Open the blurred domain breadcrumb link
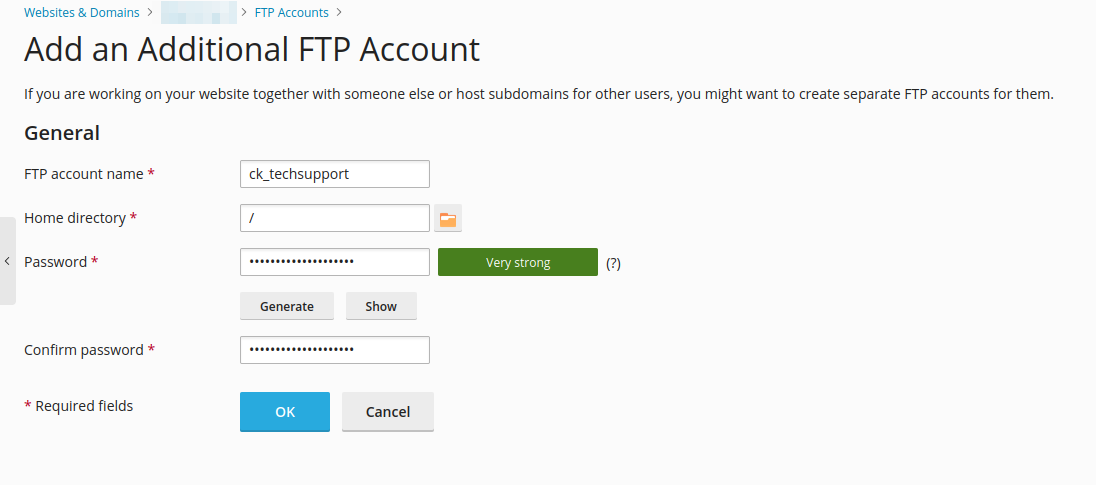This screenshot has width=1096, height=485. tap(198, 13)
